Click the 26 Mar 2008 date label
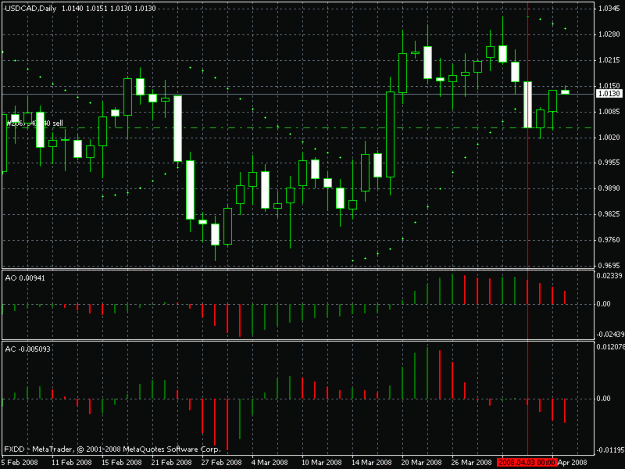The width and height of the screenshot is (625, 469). (472, 463)
